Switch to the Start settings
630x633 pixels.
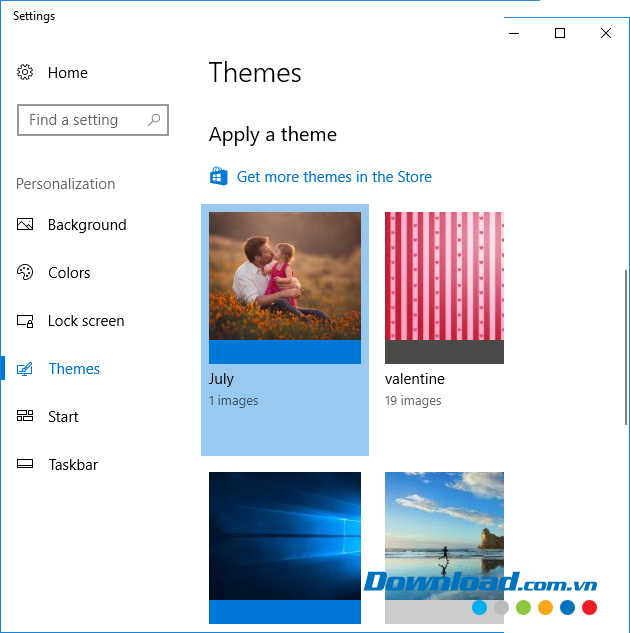[x=63, y=417]
